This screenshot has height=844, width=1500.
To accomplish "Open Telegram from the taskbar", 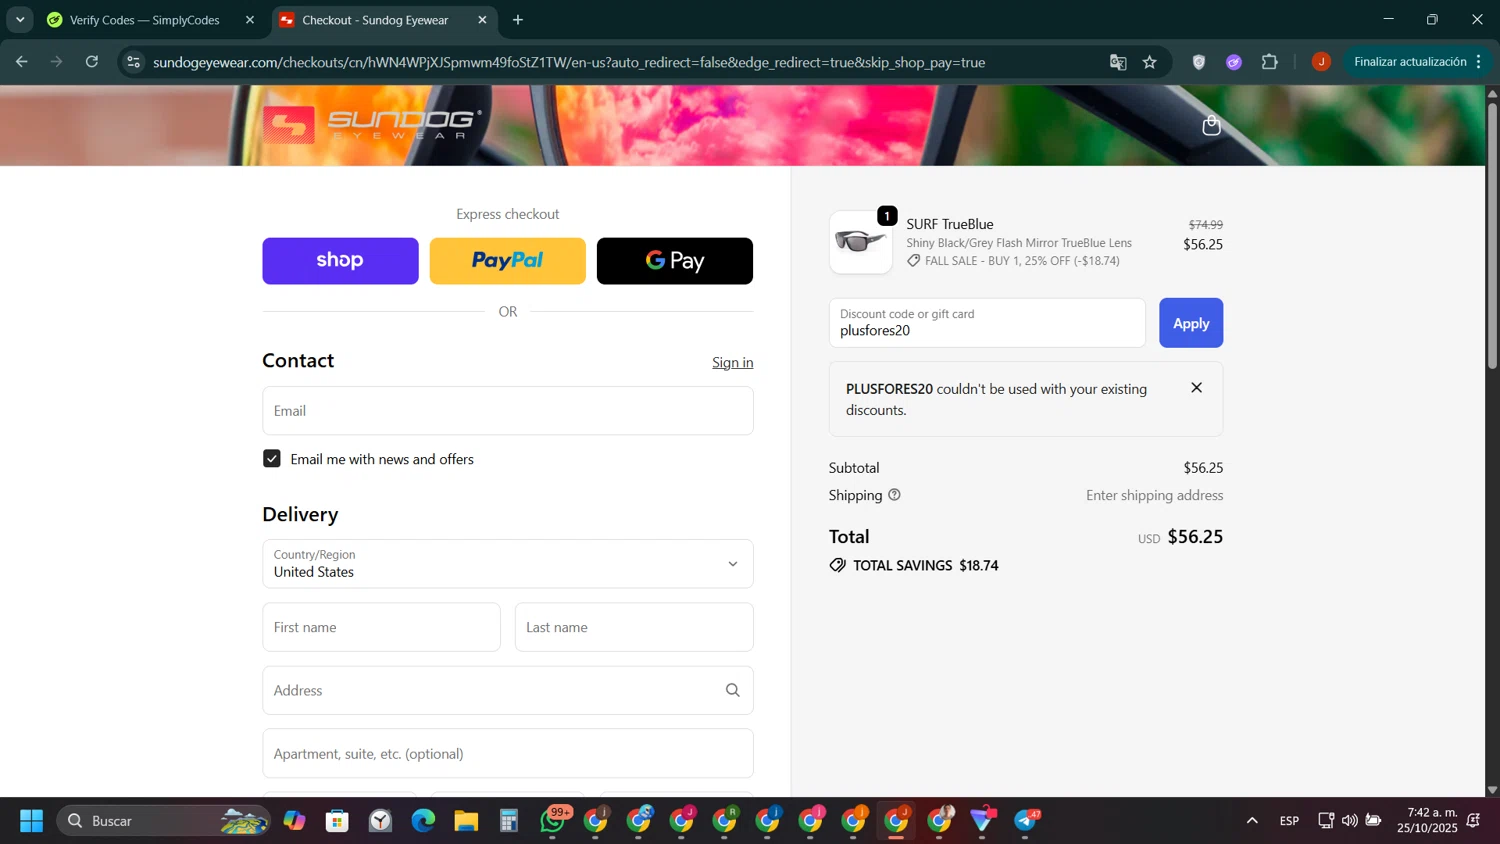I will click(1026, 821).
